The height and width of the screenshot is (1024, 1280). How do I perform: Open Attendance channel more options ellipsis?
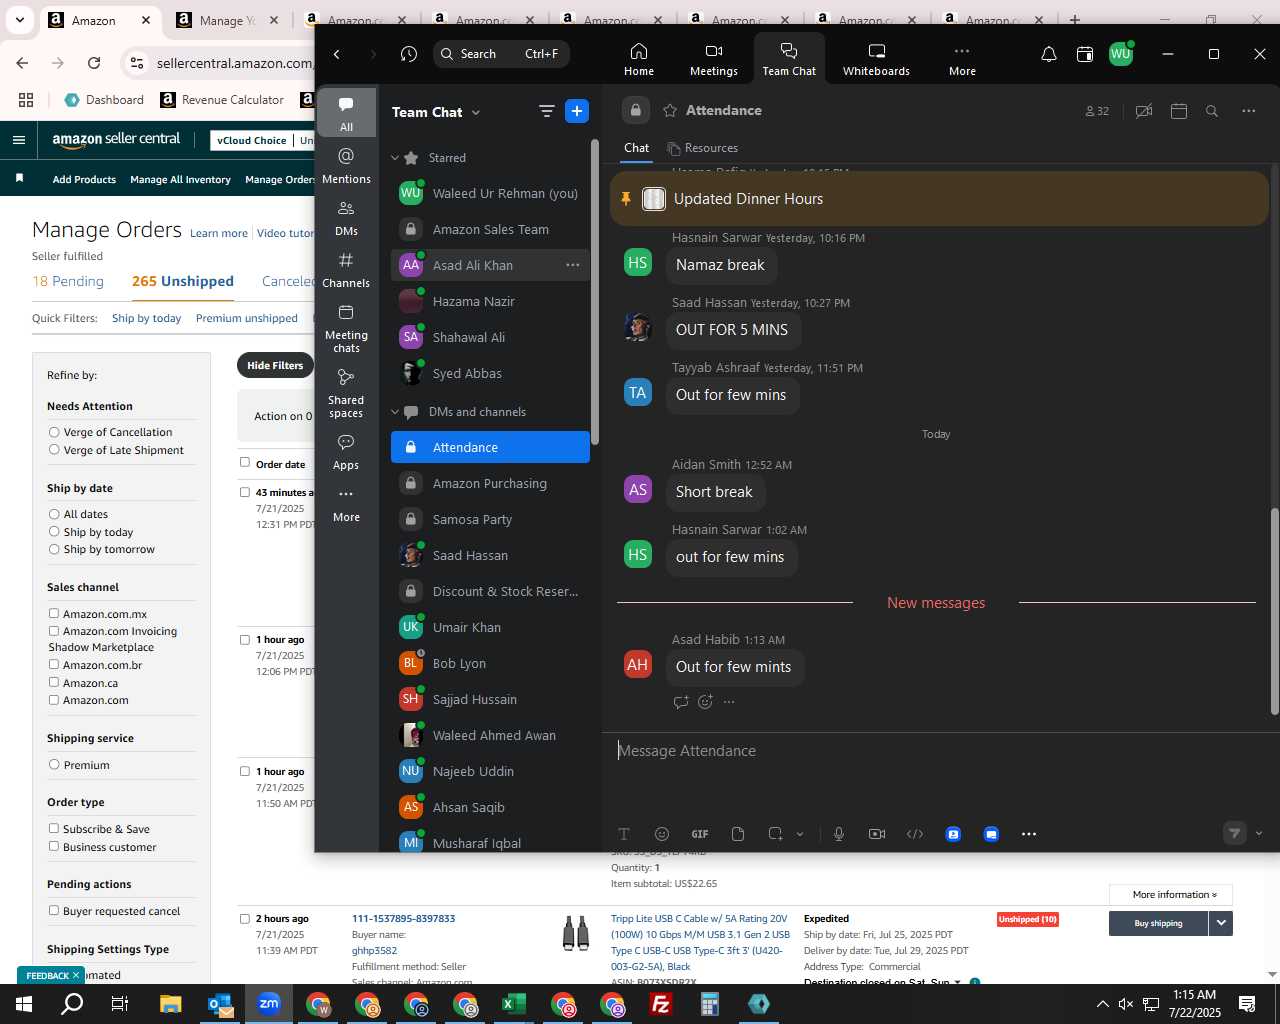[1248, 111]
